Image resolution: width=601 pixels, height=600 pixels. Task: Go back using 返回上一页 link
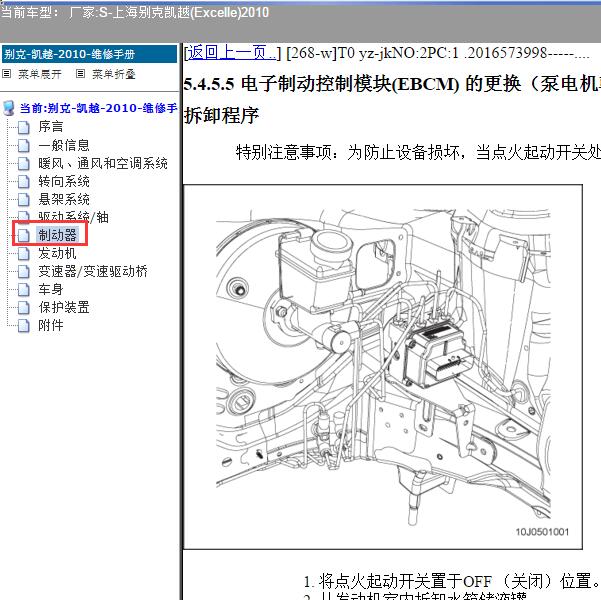pyautogui.click(x=232, y=53)
